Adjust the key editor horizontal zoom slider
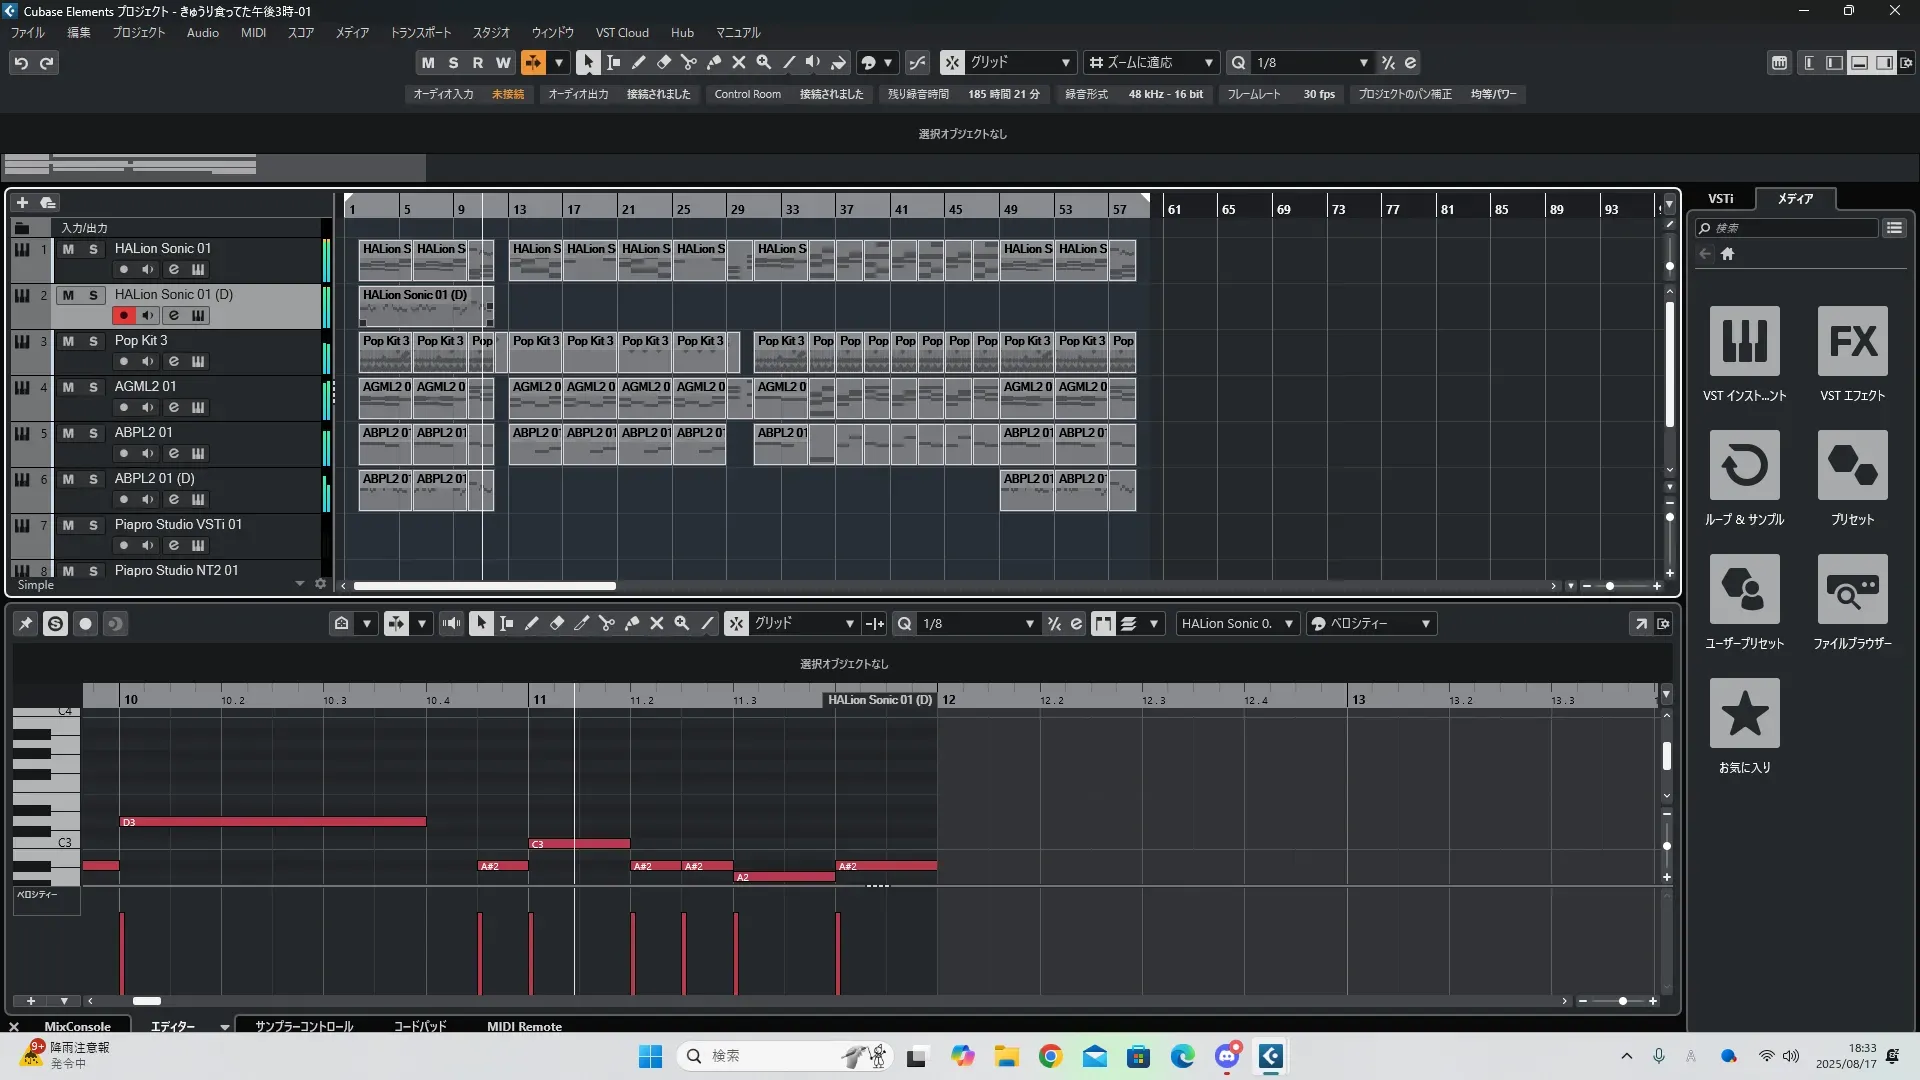1920x1080 pixels. (1622, 1001)
